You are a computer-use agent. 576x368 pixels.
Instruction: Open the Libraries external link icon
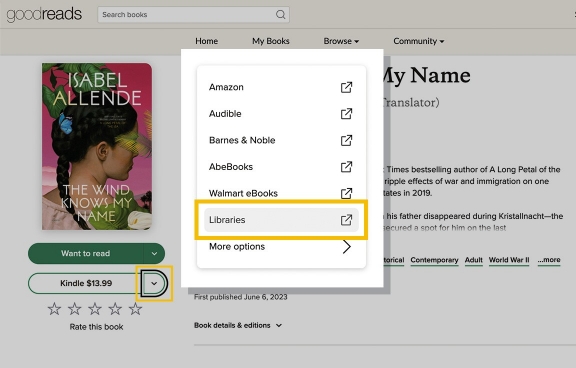tap(346, 220)
